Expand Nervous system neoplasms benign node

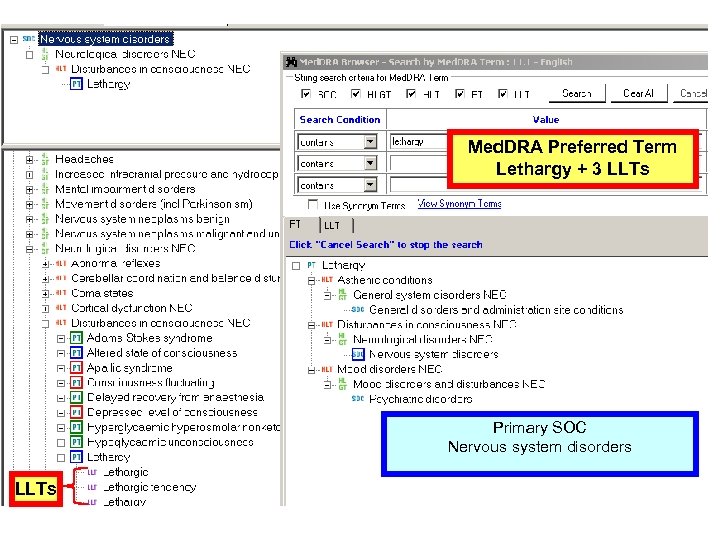tap(29, 219)
